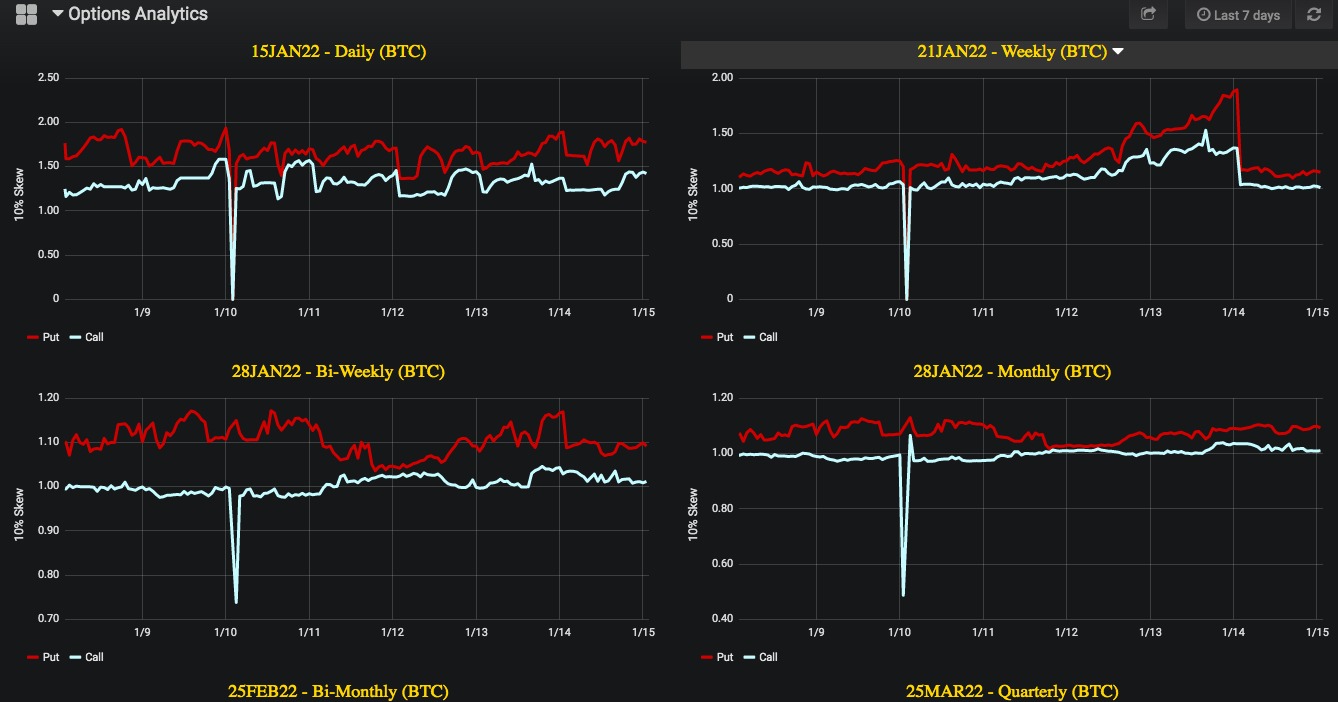Click the 0.70 y-axis value in the Bi-Weekly chart
Image resolution: width=1338 pixels, height=702 pixels.
[x=47, y=619]
